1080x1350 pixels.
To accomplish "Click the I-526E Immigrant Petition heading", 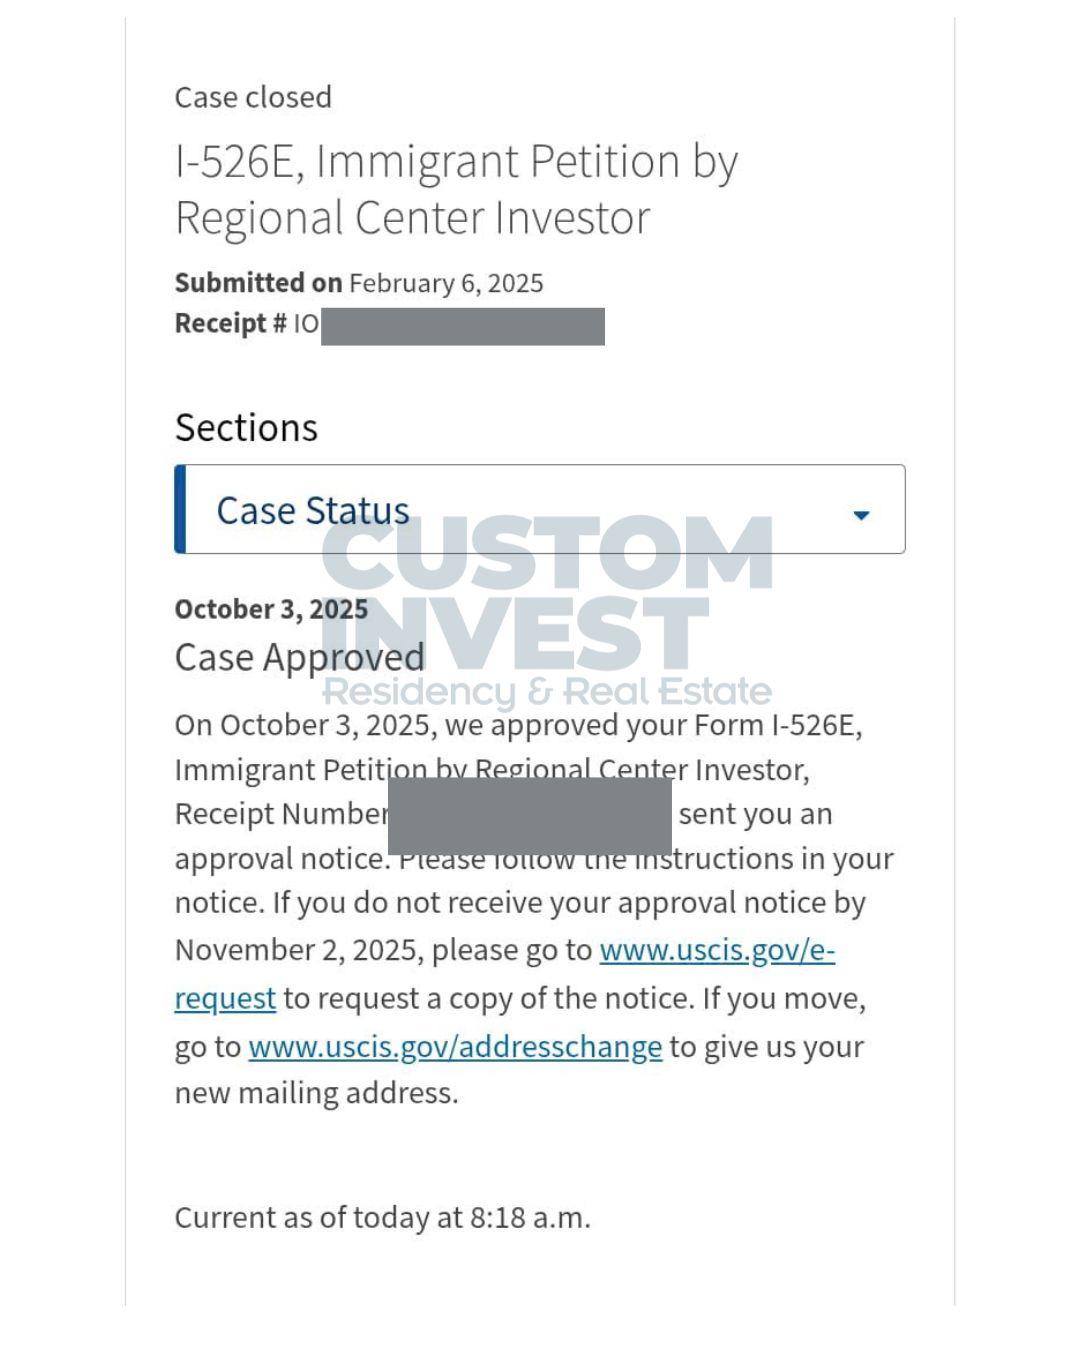I will pos(456,162).
